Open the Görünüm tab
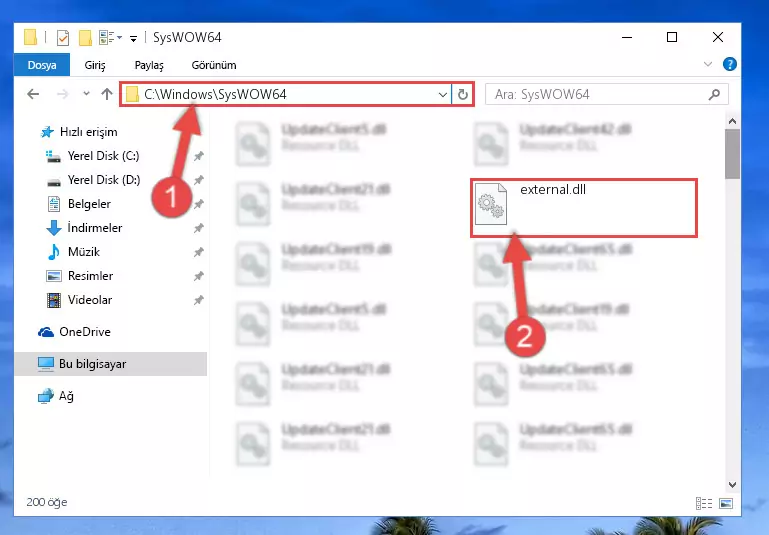769x535 pixels. click(x=214, y=65)
